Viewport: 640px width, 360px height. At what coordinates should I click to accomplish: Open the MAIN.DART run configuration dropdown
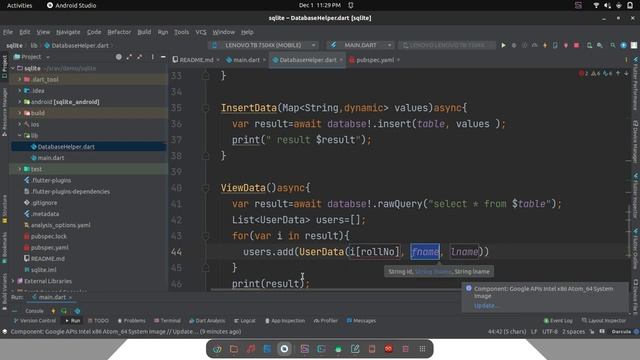[x=361, y=45]
